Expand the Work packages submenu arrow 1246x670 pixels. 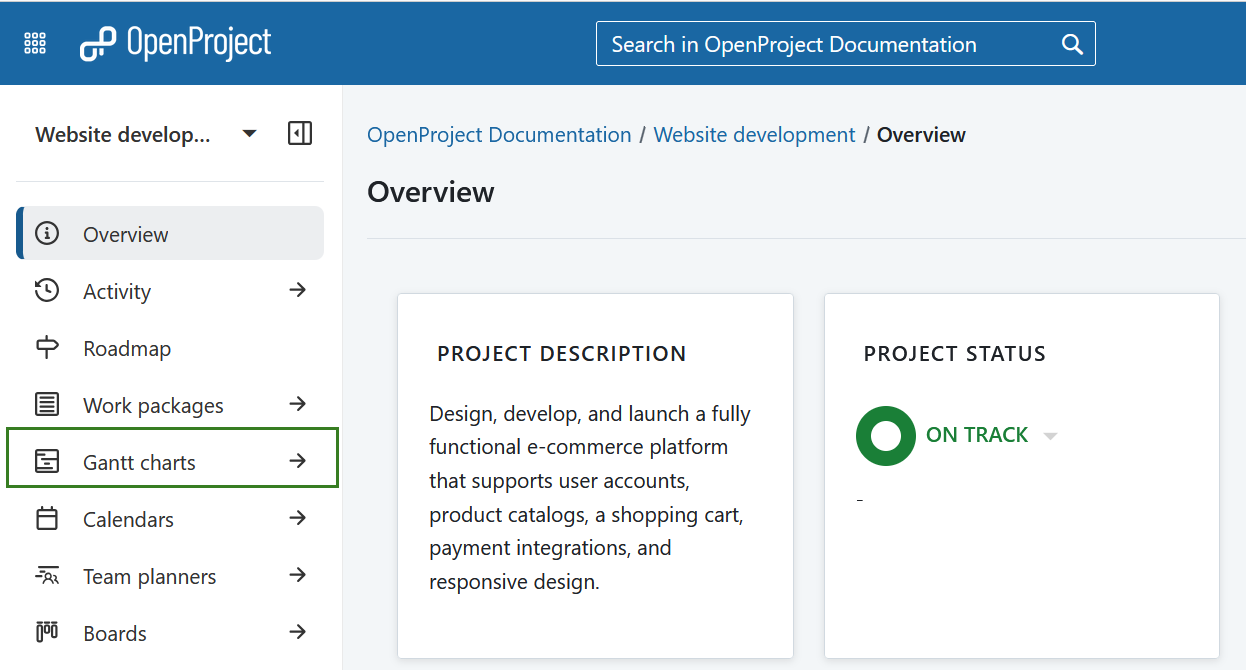[x=297, y=404]
